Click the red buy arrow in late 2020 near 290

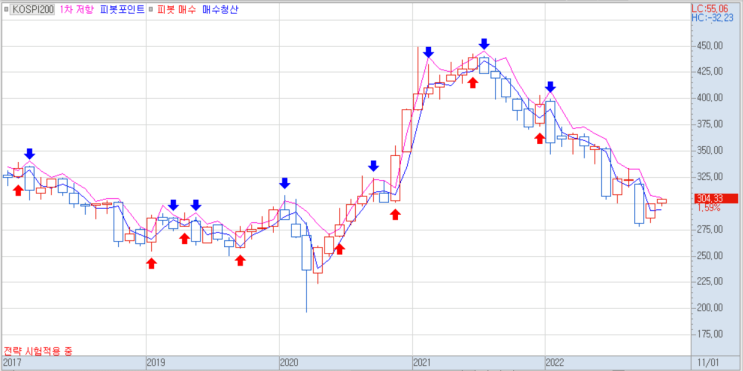tap(395, 214)
